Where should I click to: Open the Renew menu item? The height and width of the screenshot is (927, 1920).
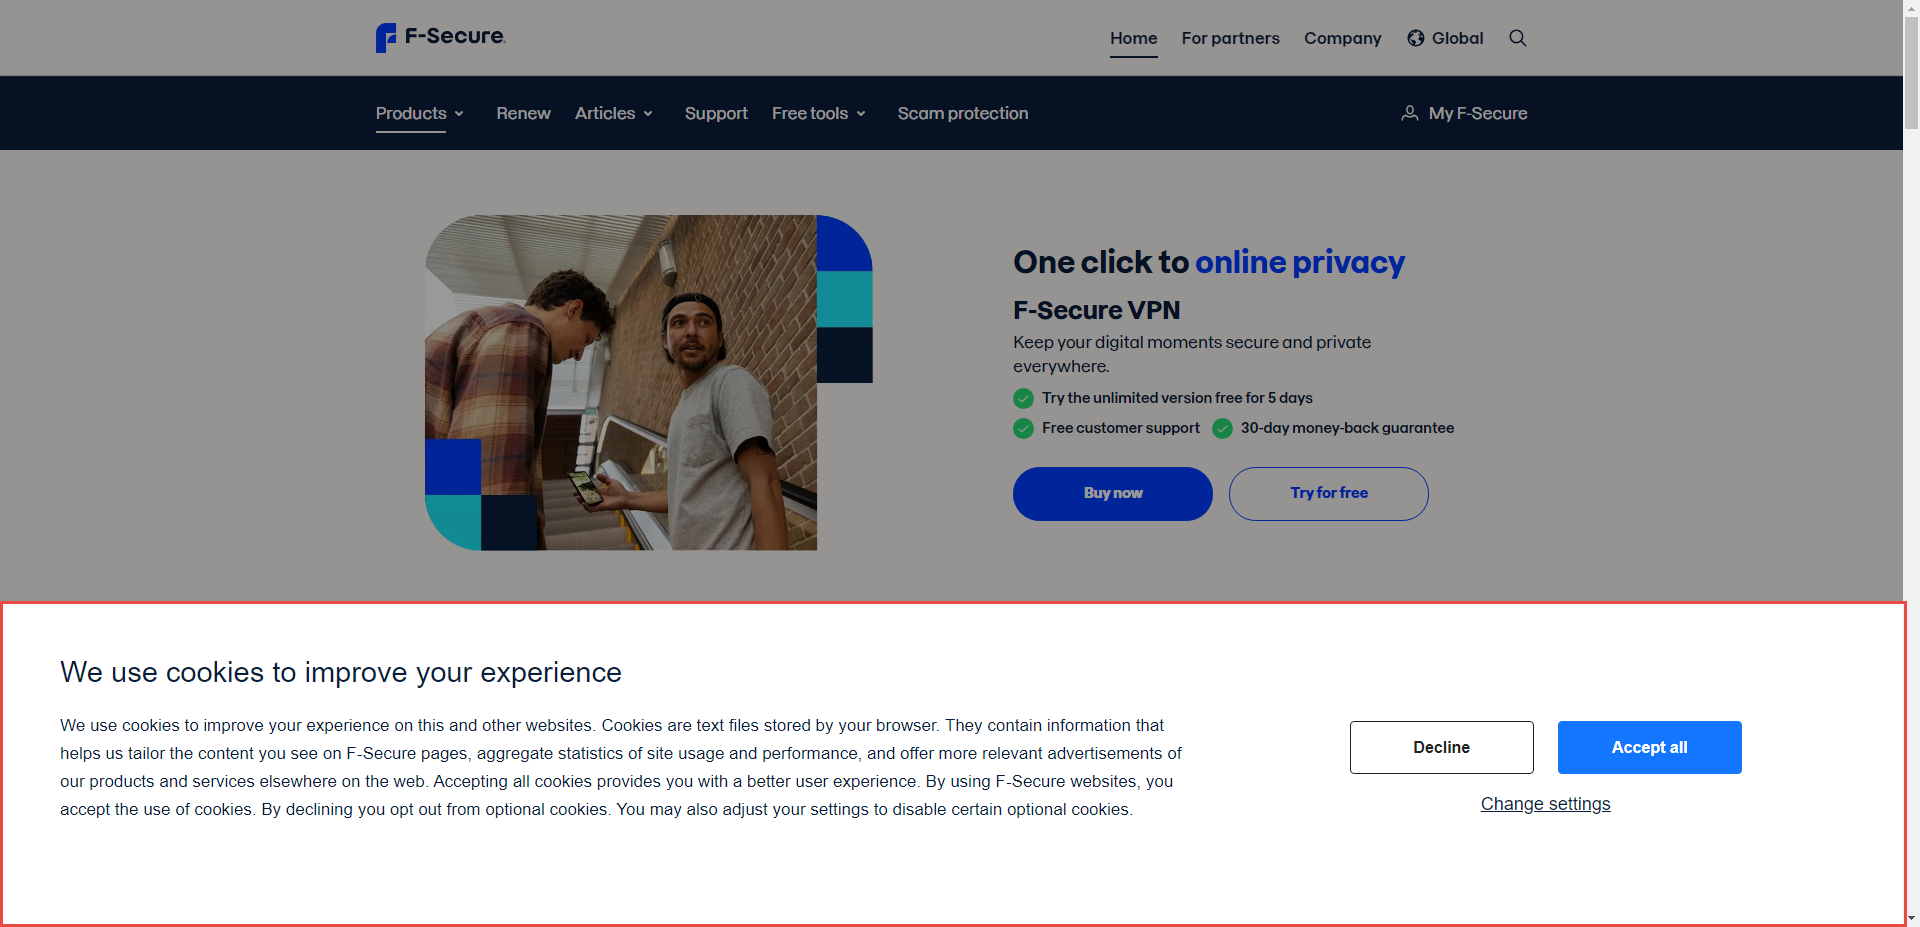[523, 113]
